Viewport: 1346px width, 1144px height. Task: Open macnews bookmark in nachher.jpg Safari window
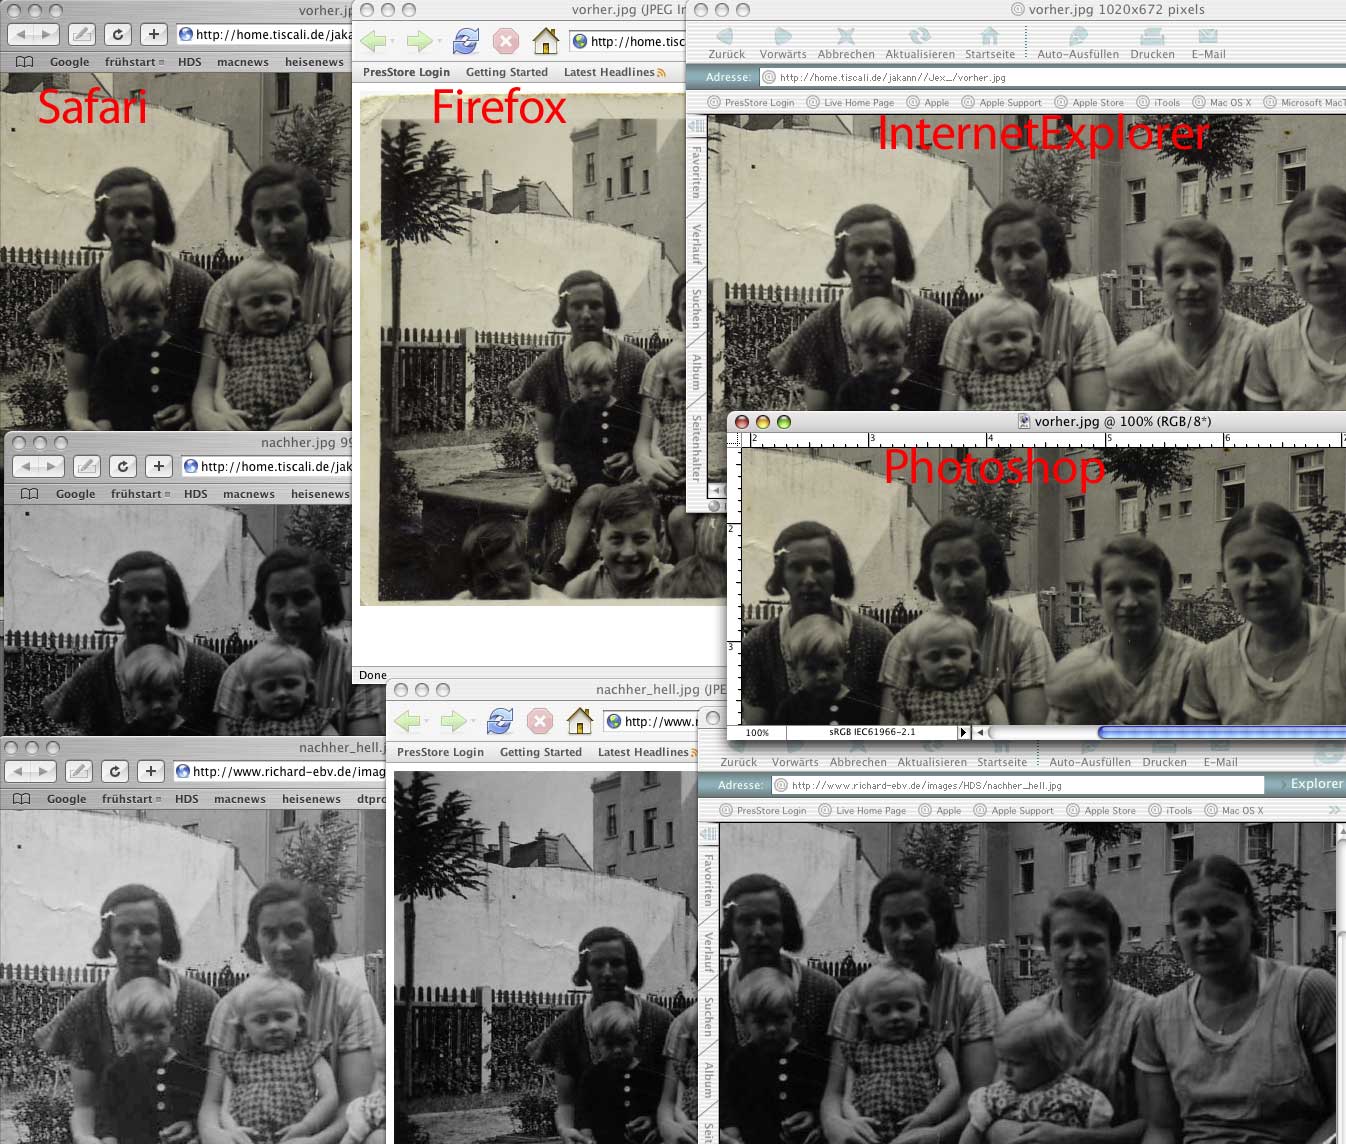249,494
